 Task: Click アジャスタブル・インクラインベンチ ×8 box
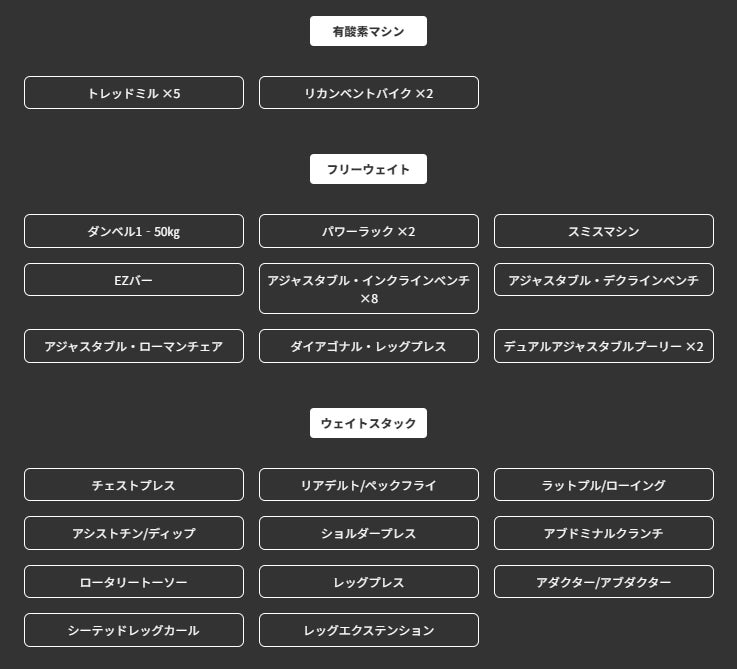[x=369, y=289]
